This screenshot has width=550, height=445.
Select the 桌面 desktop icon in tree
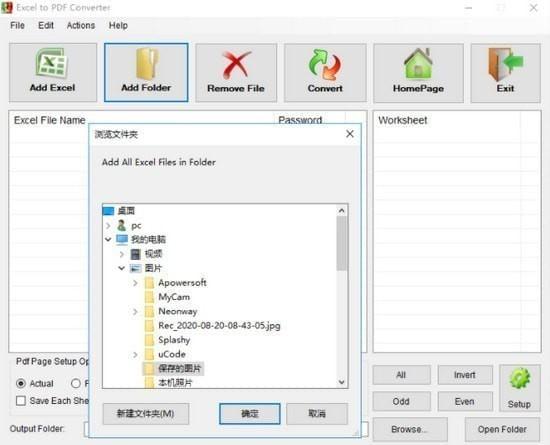[108, 211]
